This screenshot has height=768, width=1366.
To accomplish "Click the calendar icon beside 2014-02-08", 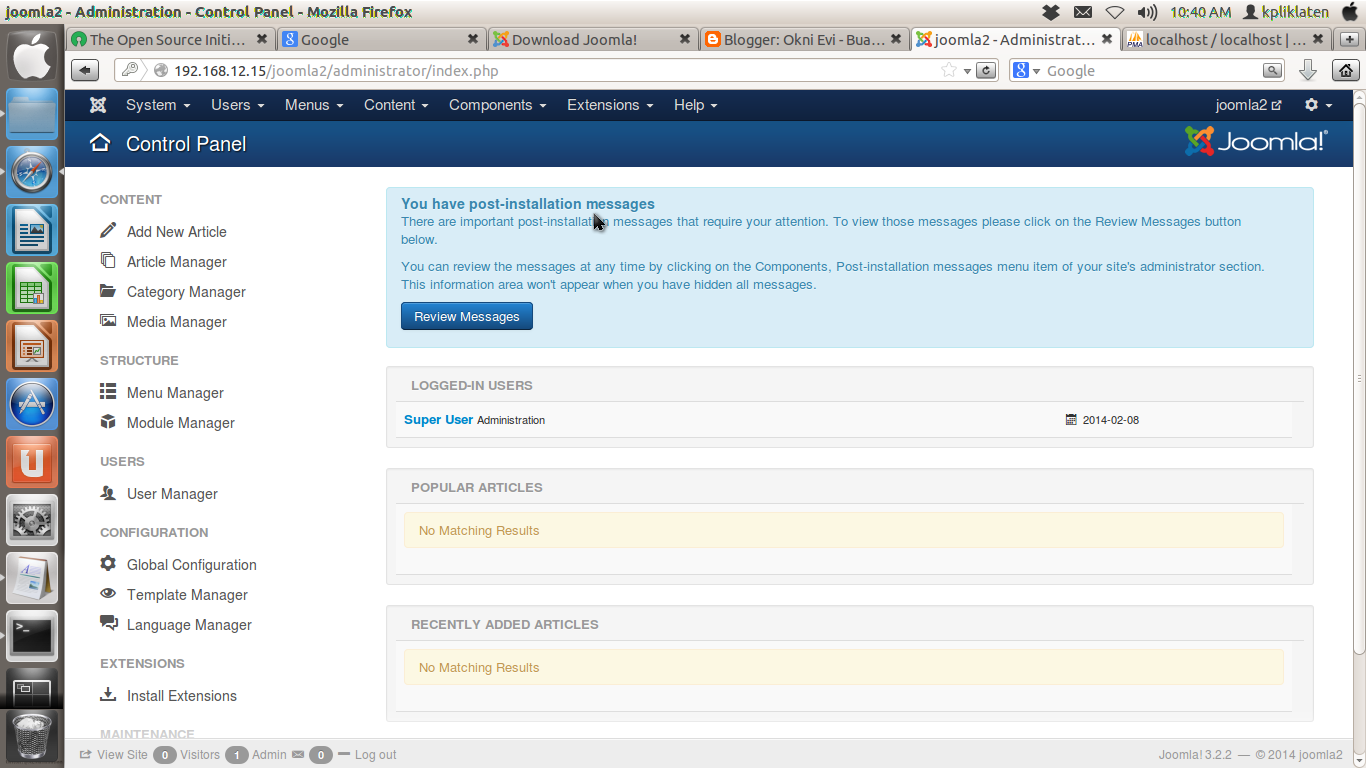I will (1071, 420).
